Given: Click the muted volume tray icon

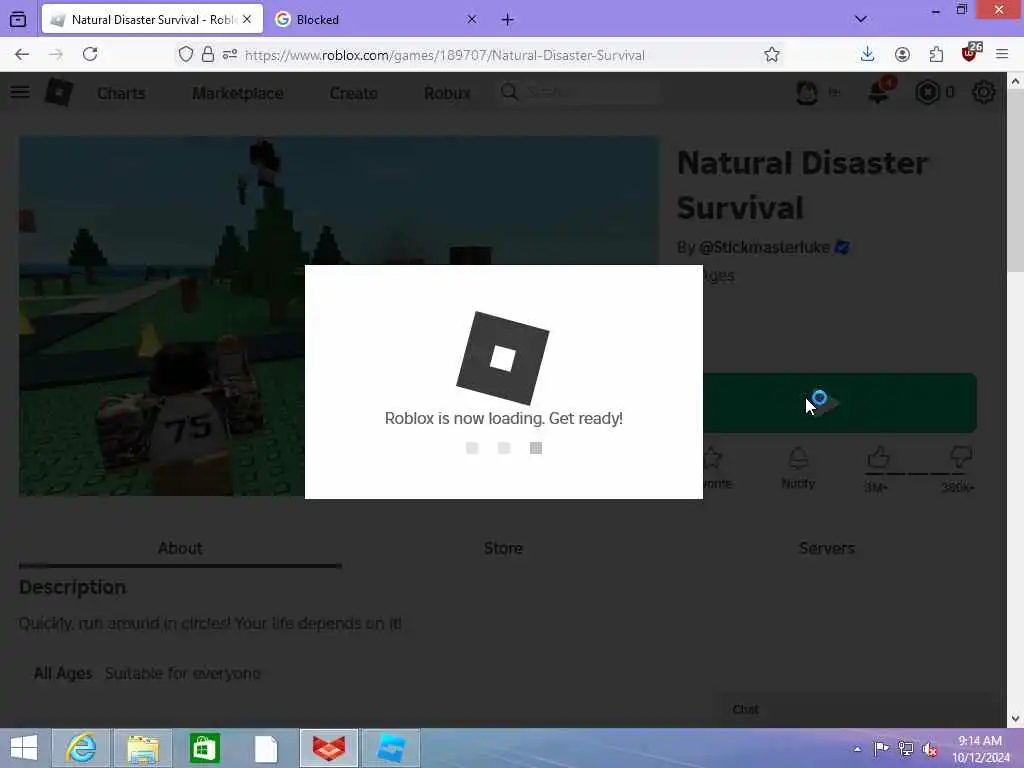Looking at the screenshot, I should (x=929, y=749).
